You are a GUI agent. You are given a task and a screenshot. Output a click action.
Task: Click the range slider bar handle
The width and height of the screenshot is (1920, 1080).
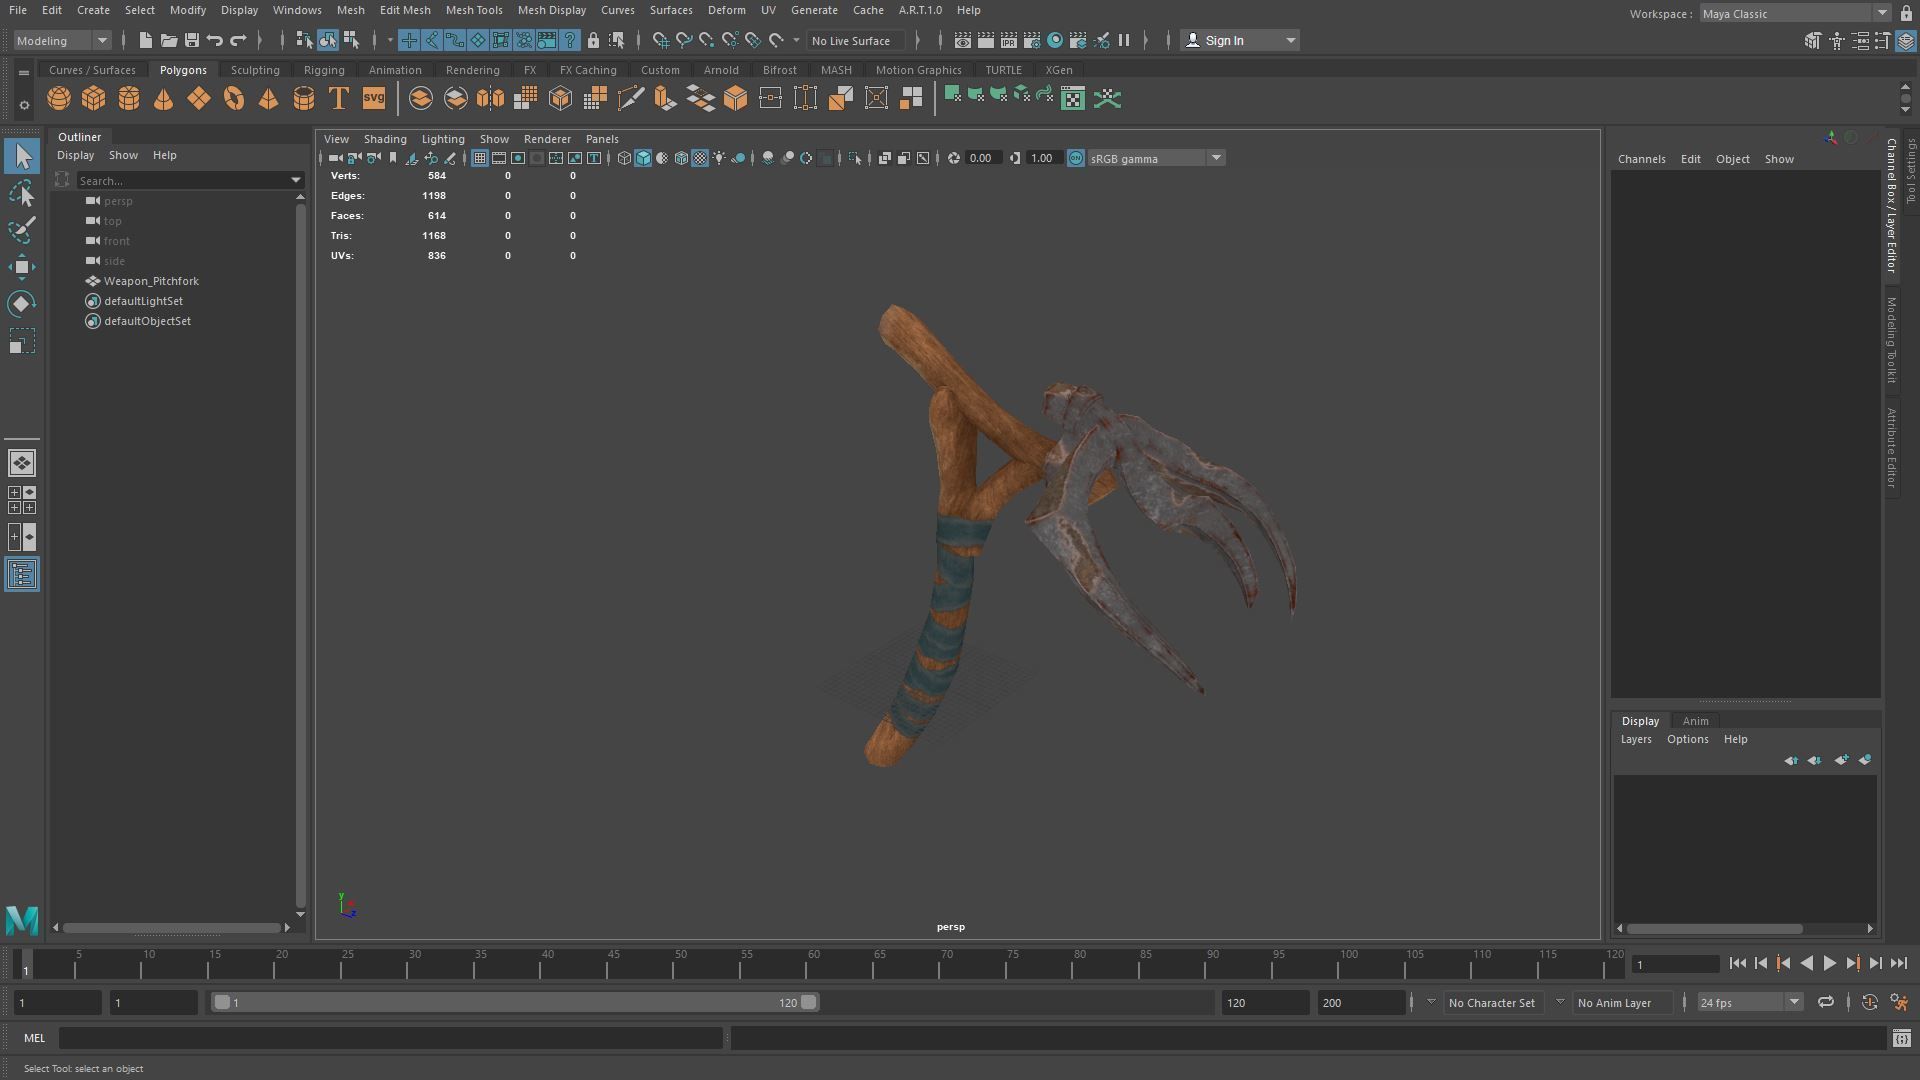coord(515,1002)
